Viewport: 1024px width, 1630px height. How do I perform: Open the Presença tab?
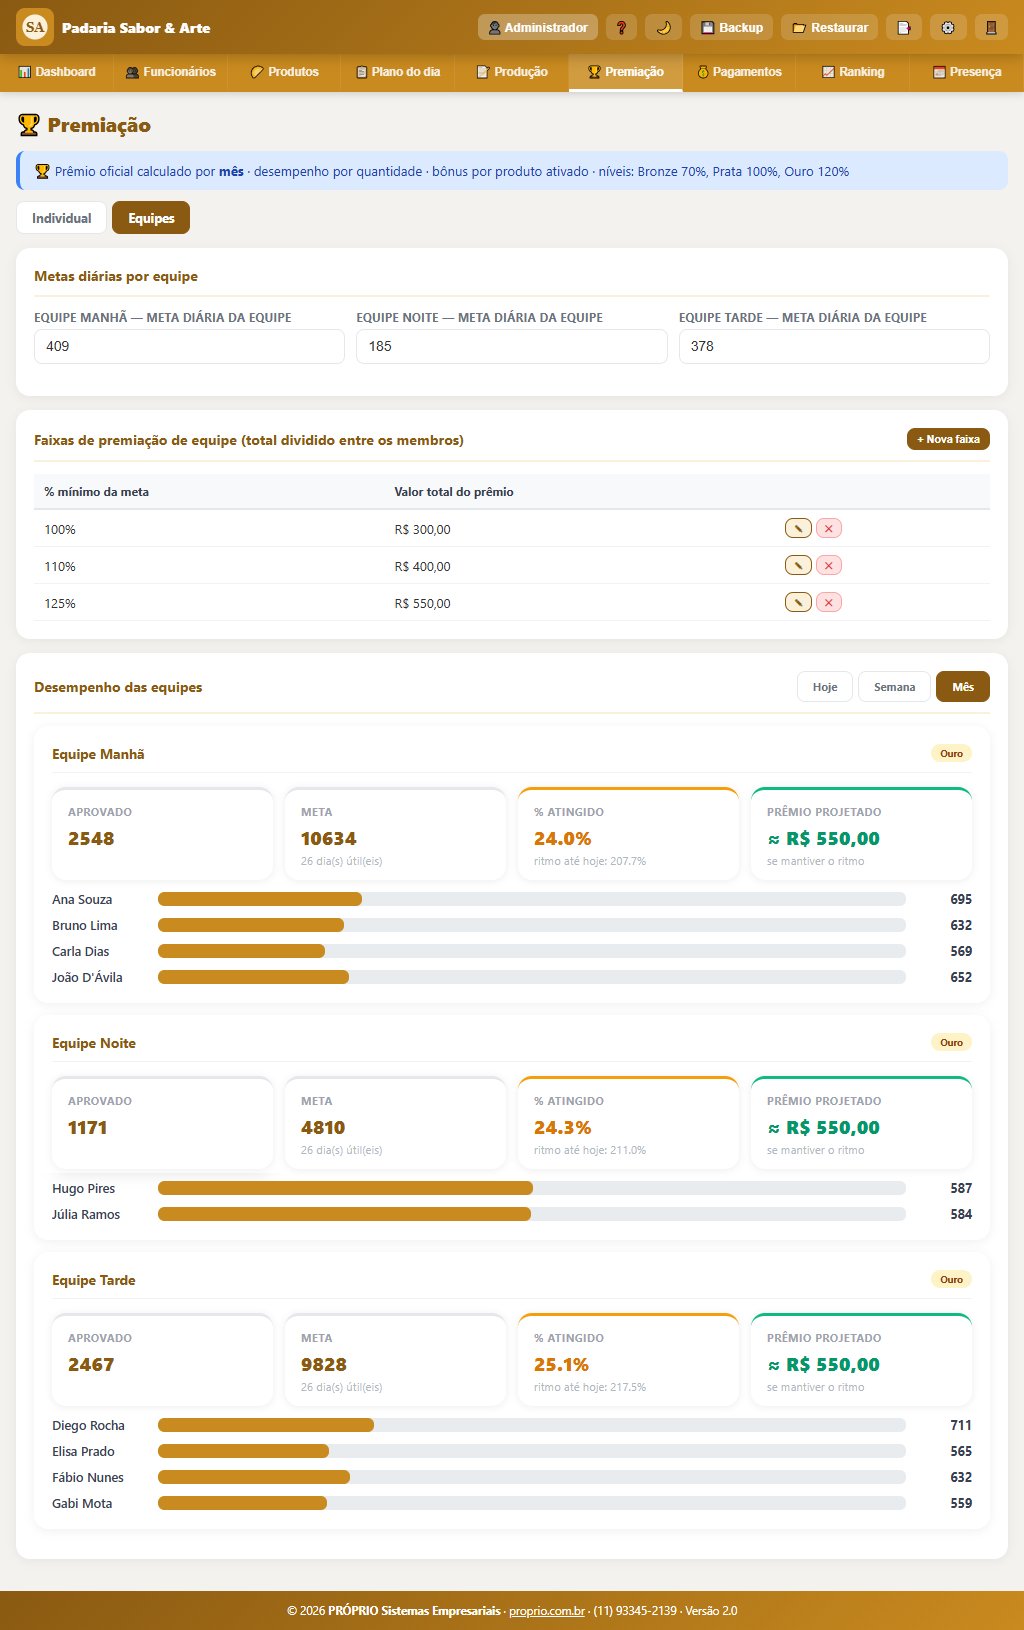tap(967, 72)
